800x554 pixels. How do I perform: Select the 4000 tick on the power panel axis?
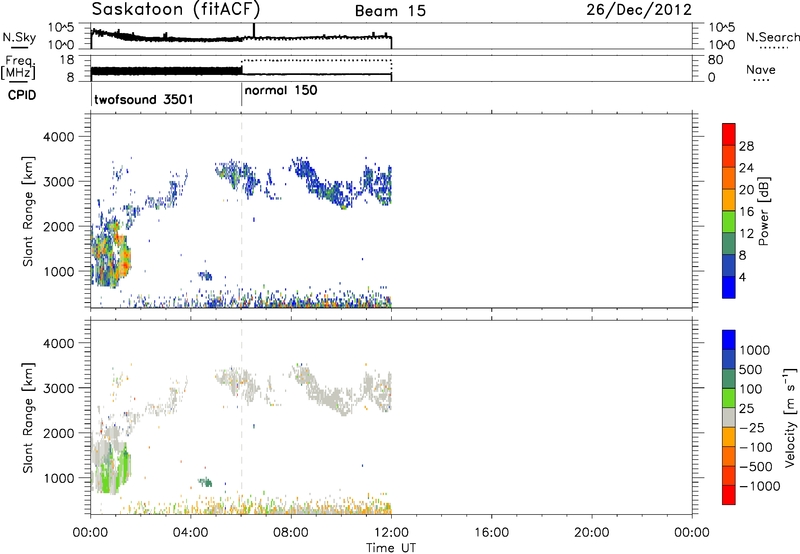[x=61, y=137]
